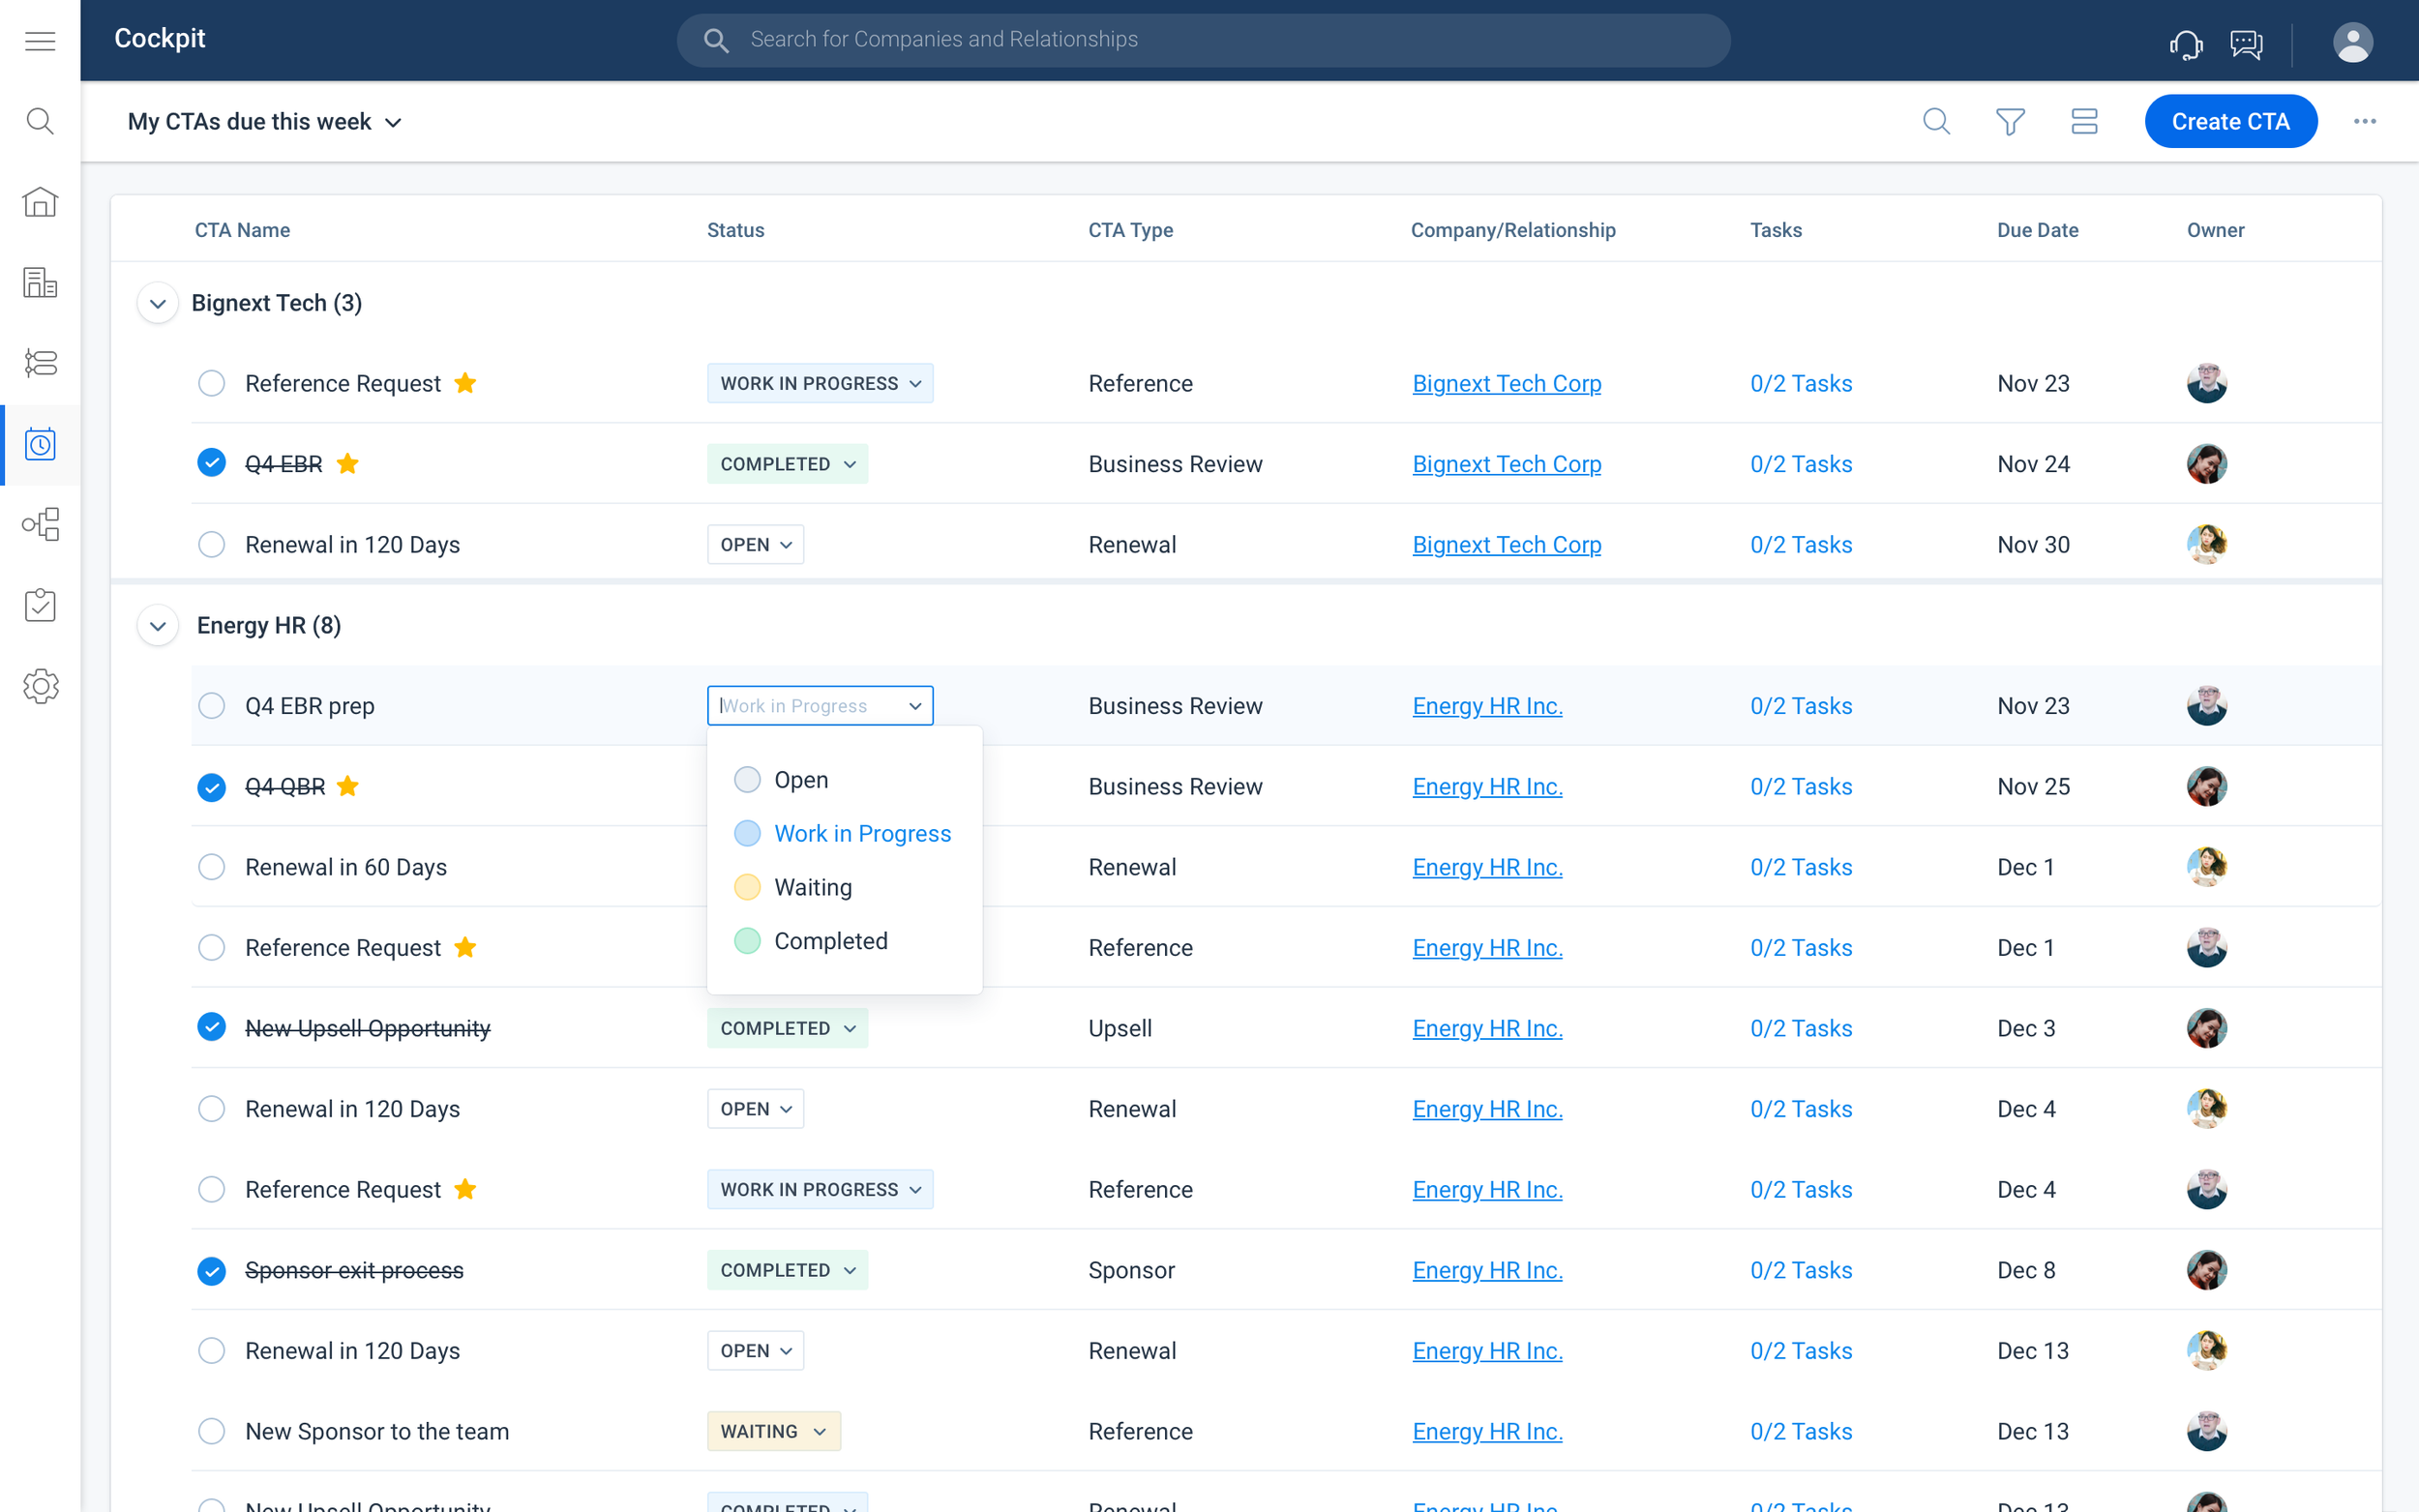Open the Cockpit clock icon in sidebar

[x=40, y=444]
